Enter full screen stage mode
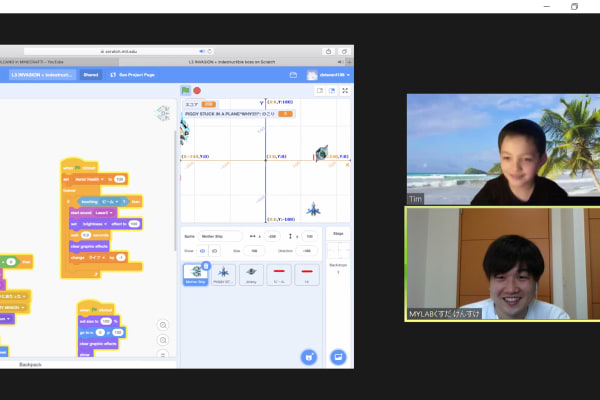 pyautogui.click(x=346, y=90)
